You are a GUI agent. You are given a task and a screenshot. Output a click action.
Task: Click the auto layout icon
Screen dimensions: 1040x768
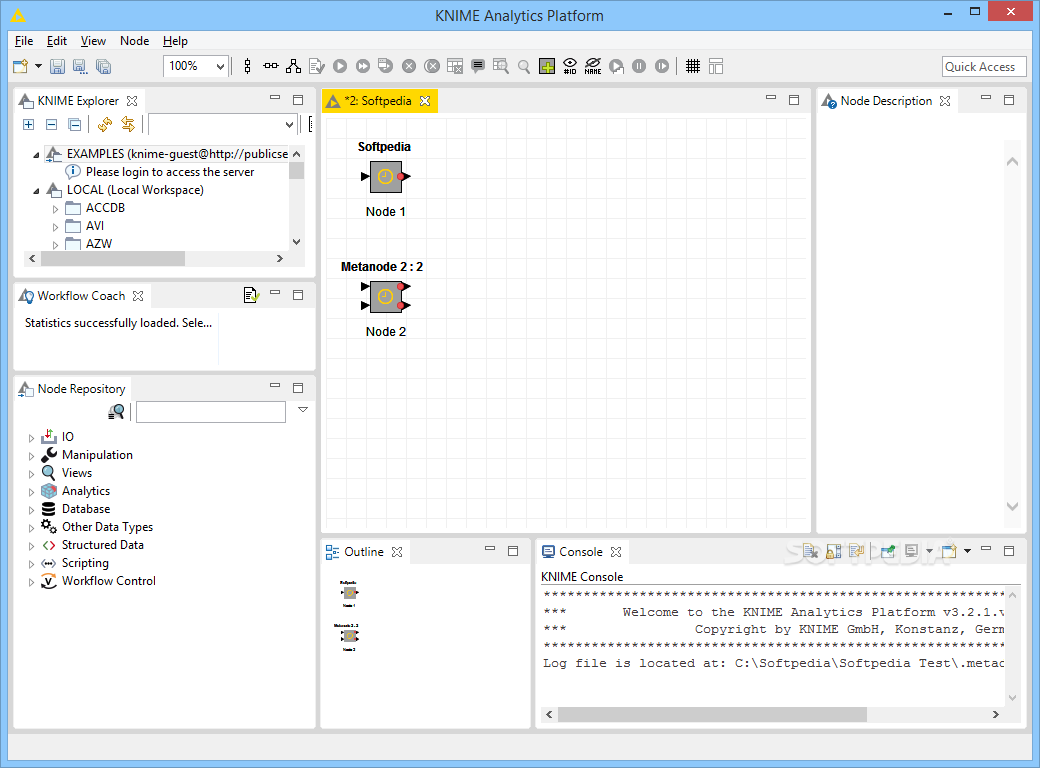293,66
